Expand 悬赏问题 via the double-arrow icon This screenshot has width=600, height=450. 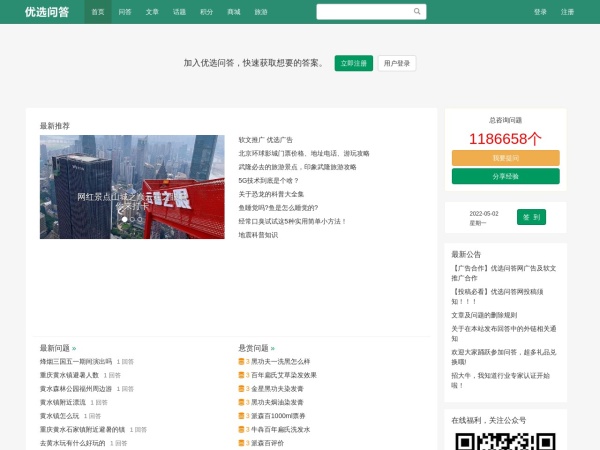(272, 348)
